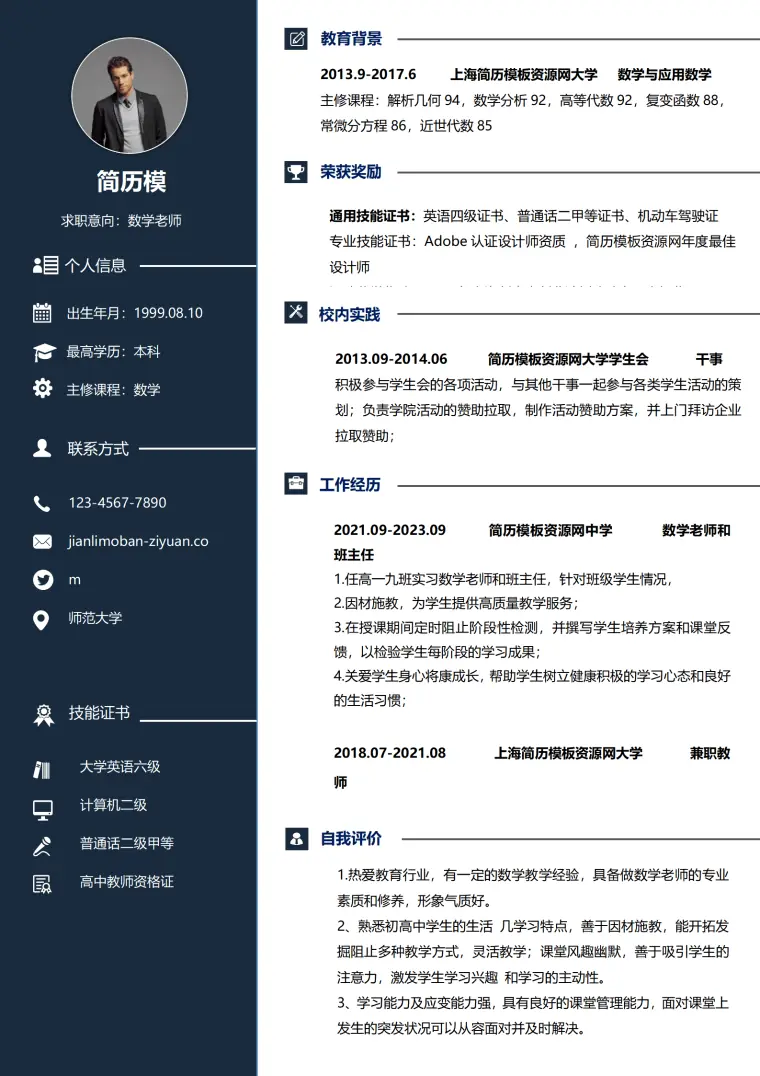The height and width of the screenshot is (1076, 760).
Task: Click the calendar icon next to 出生年月
Action: (x=43, y=313)
